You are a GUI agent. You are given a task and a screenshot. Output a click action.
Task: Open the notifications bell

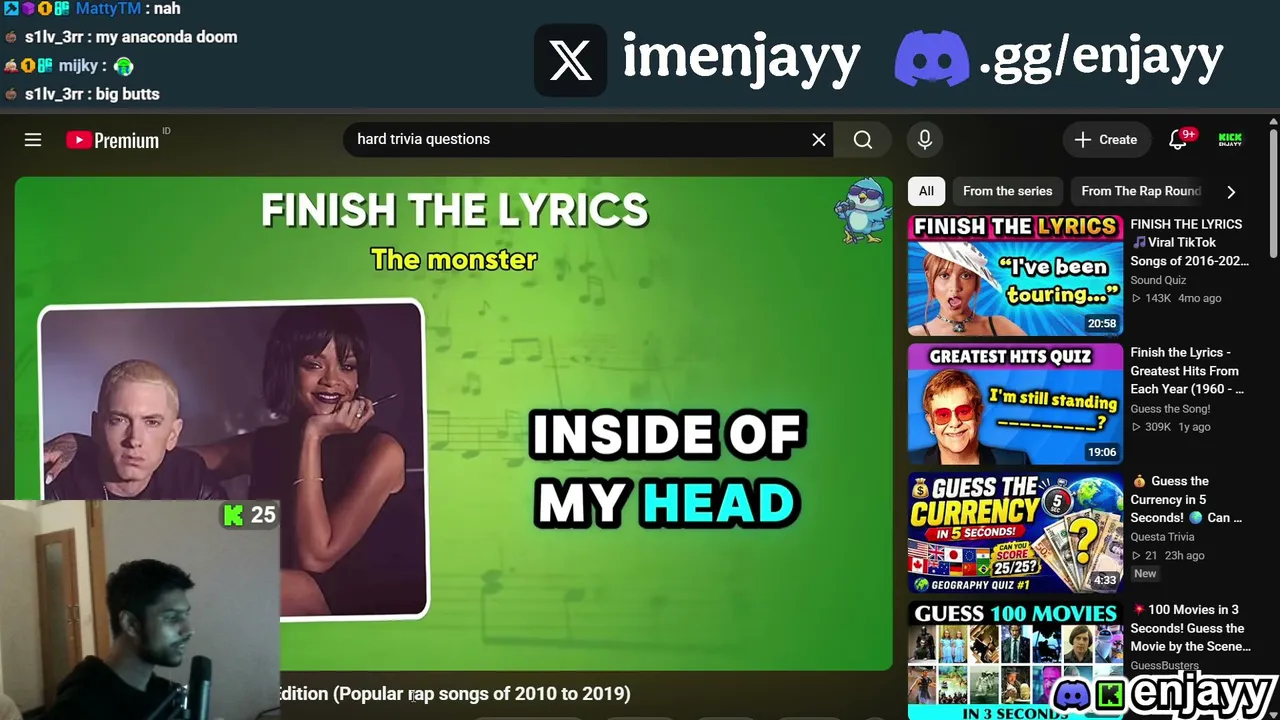pos(1179,140)
